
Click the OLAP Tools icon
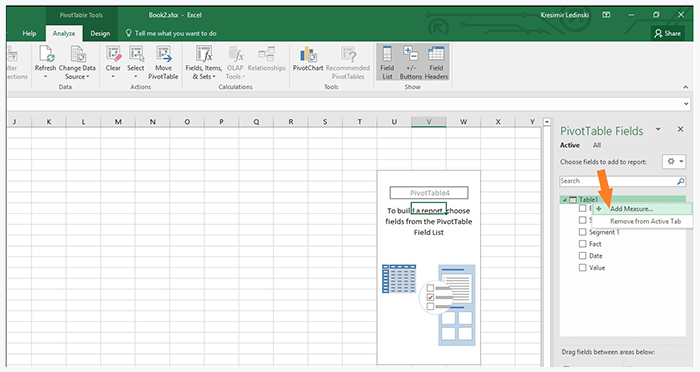point(235,54)
